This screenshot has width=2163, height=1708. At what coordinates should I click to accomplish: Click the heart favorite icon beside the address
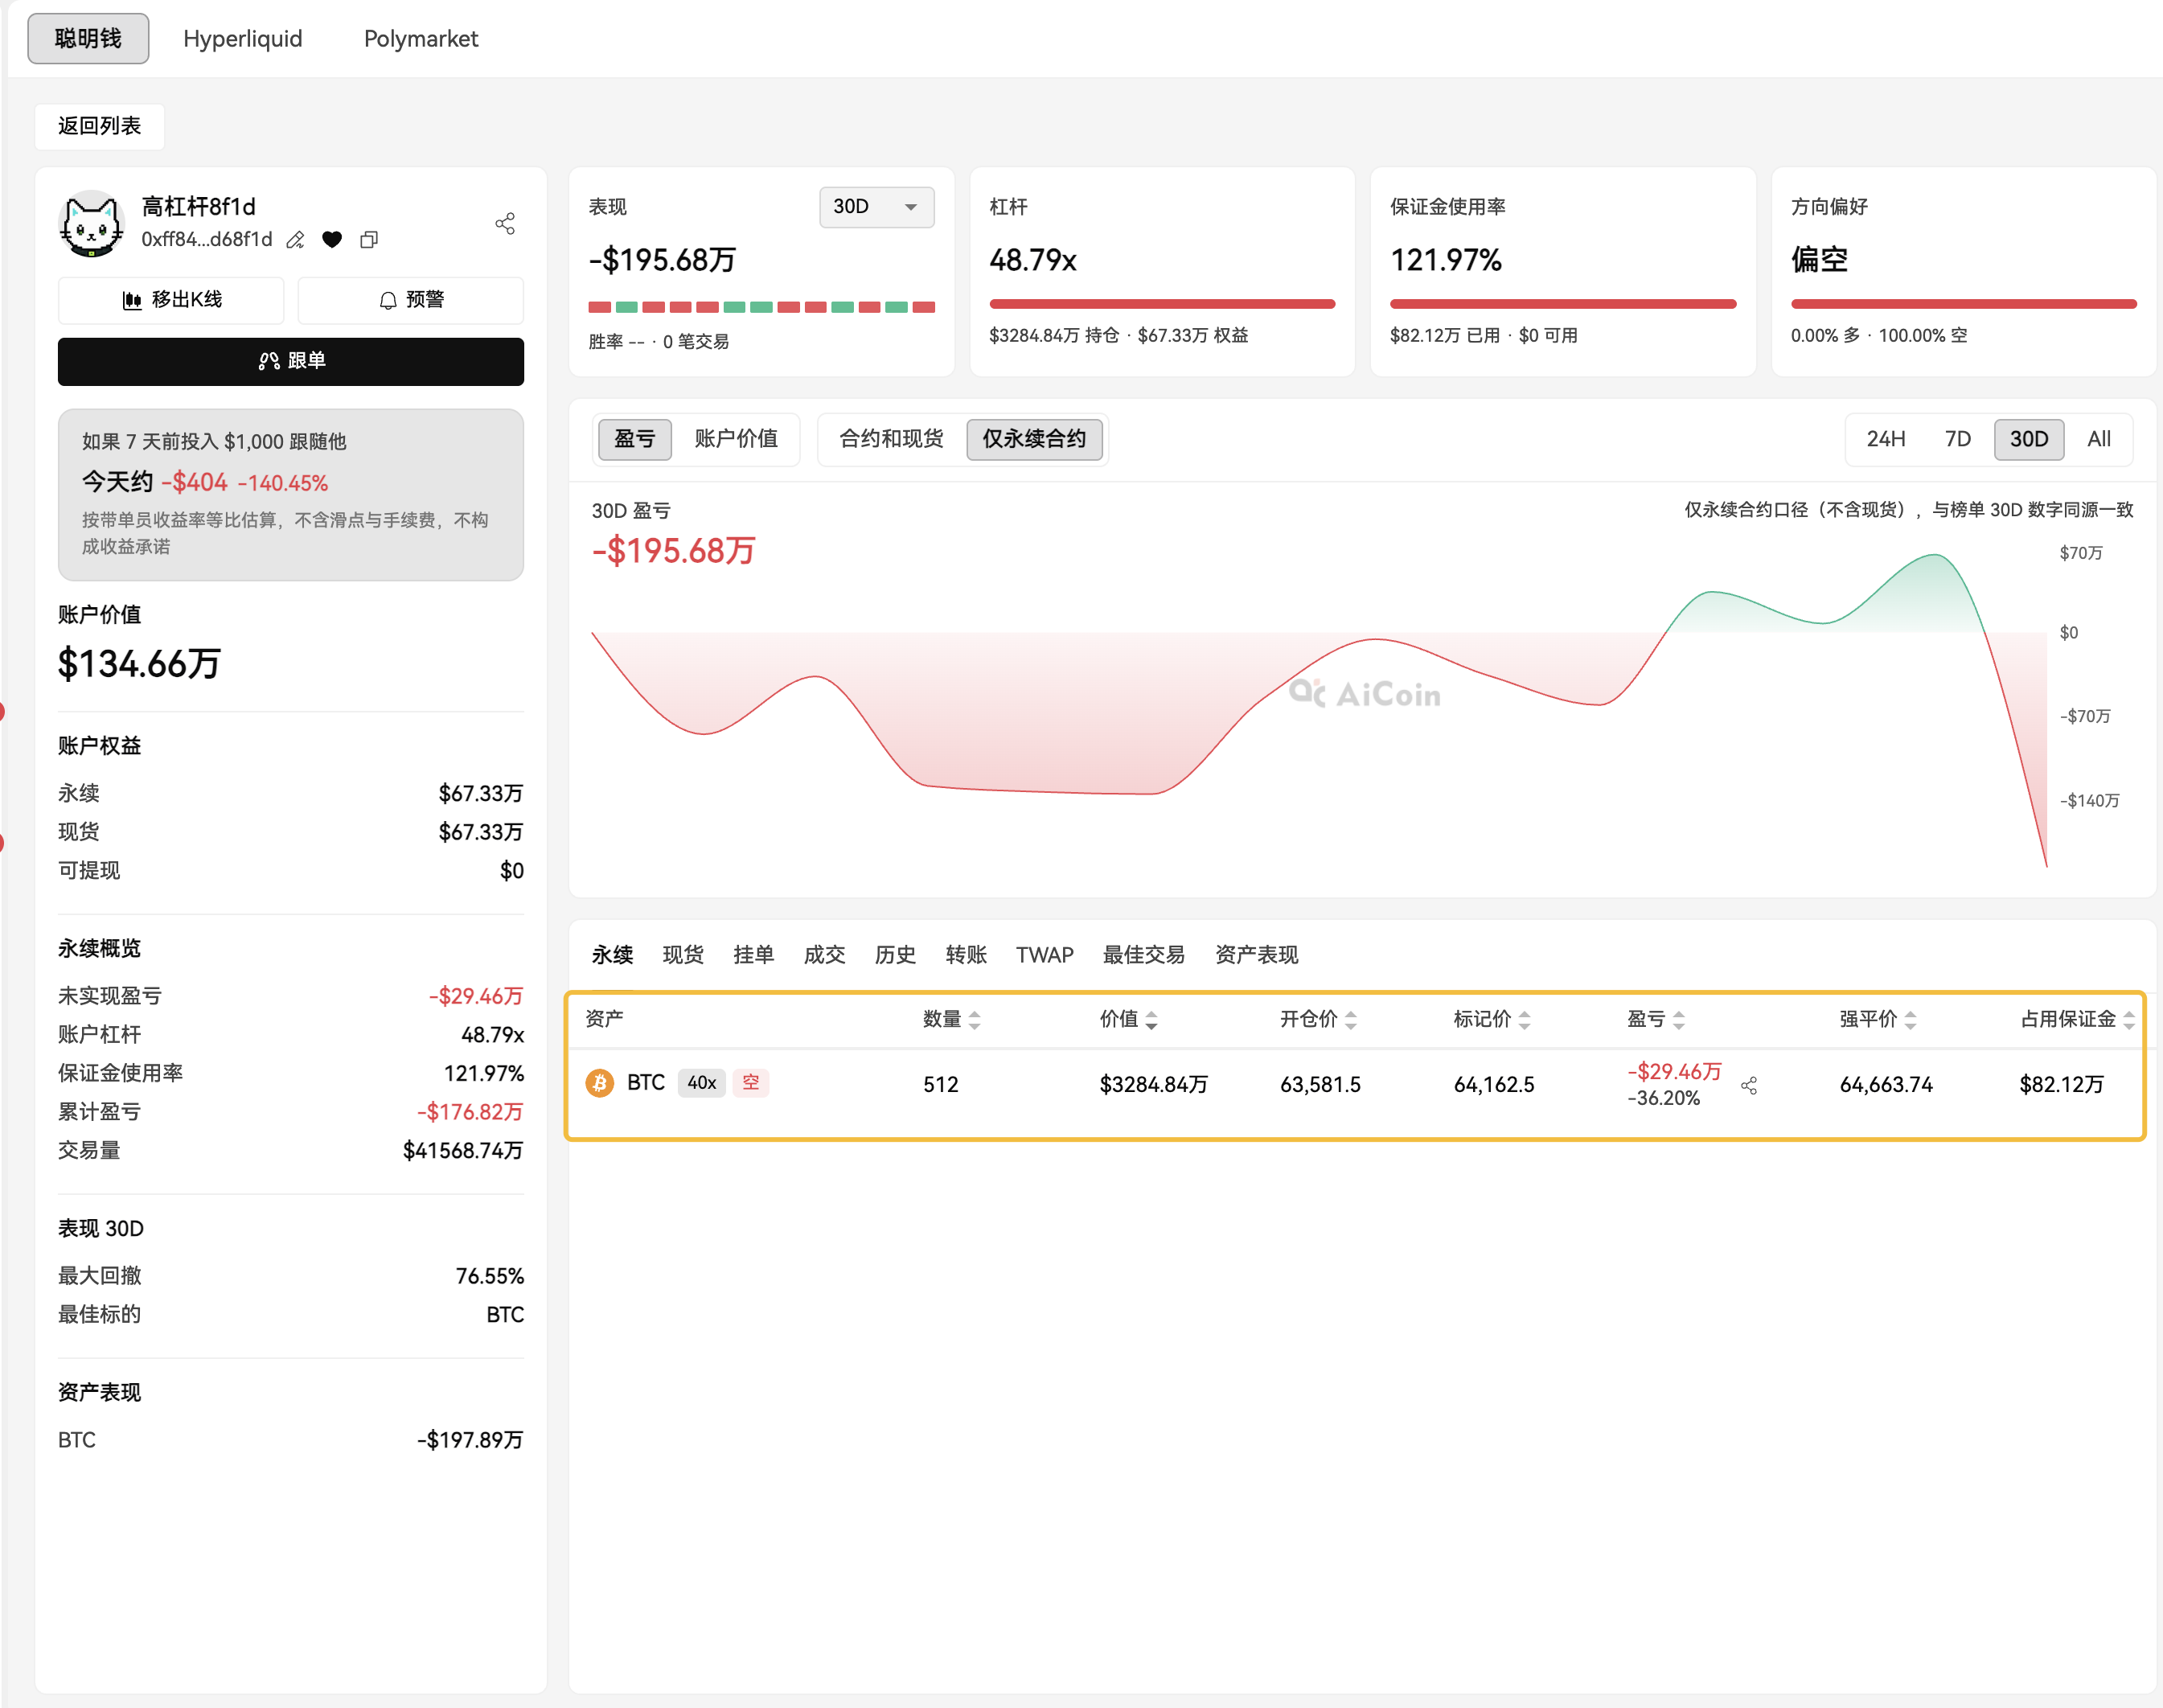tap(332, 240)
